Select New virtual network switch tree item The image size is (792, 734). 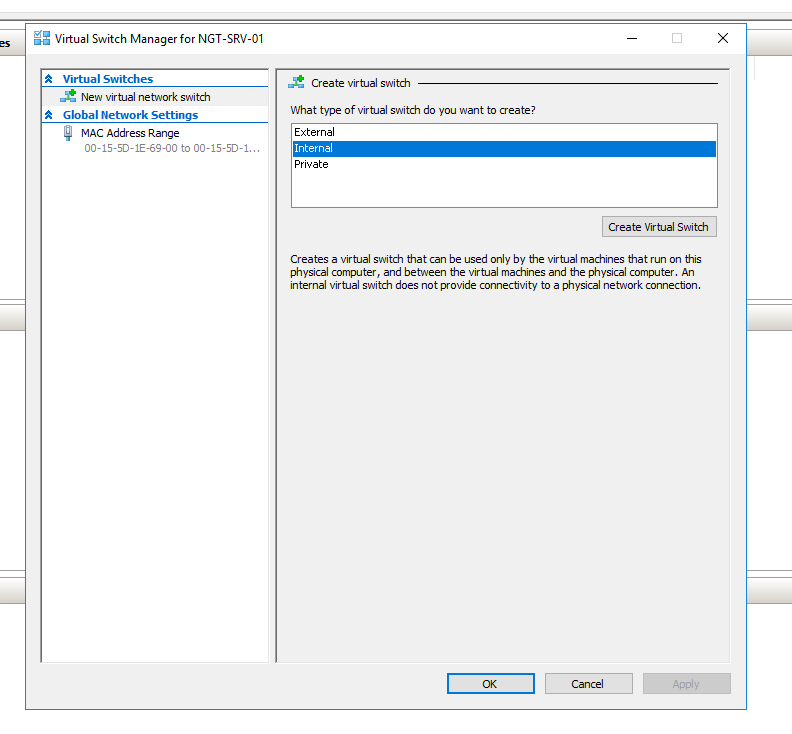pos(146,97)
